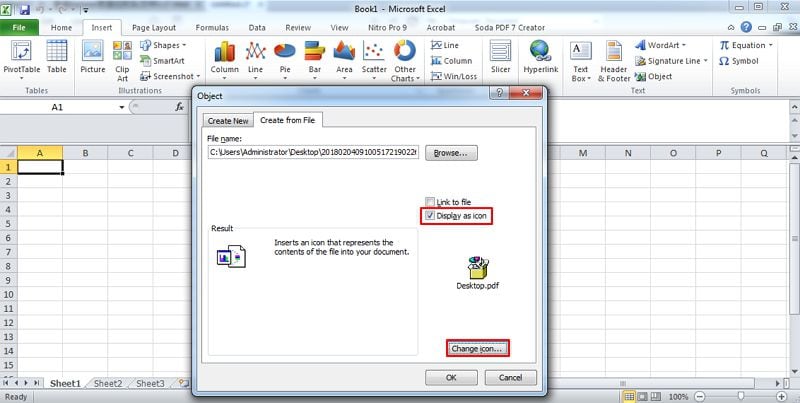Insert a PivotTable from the ribbon
Viewport: 800px width, 403px height.
[x=21, y=59]
